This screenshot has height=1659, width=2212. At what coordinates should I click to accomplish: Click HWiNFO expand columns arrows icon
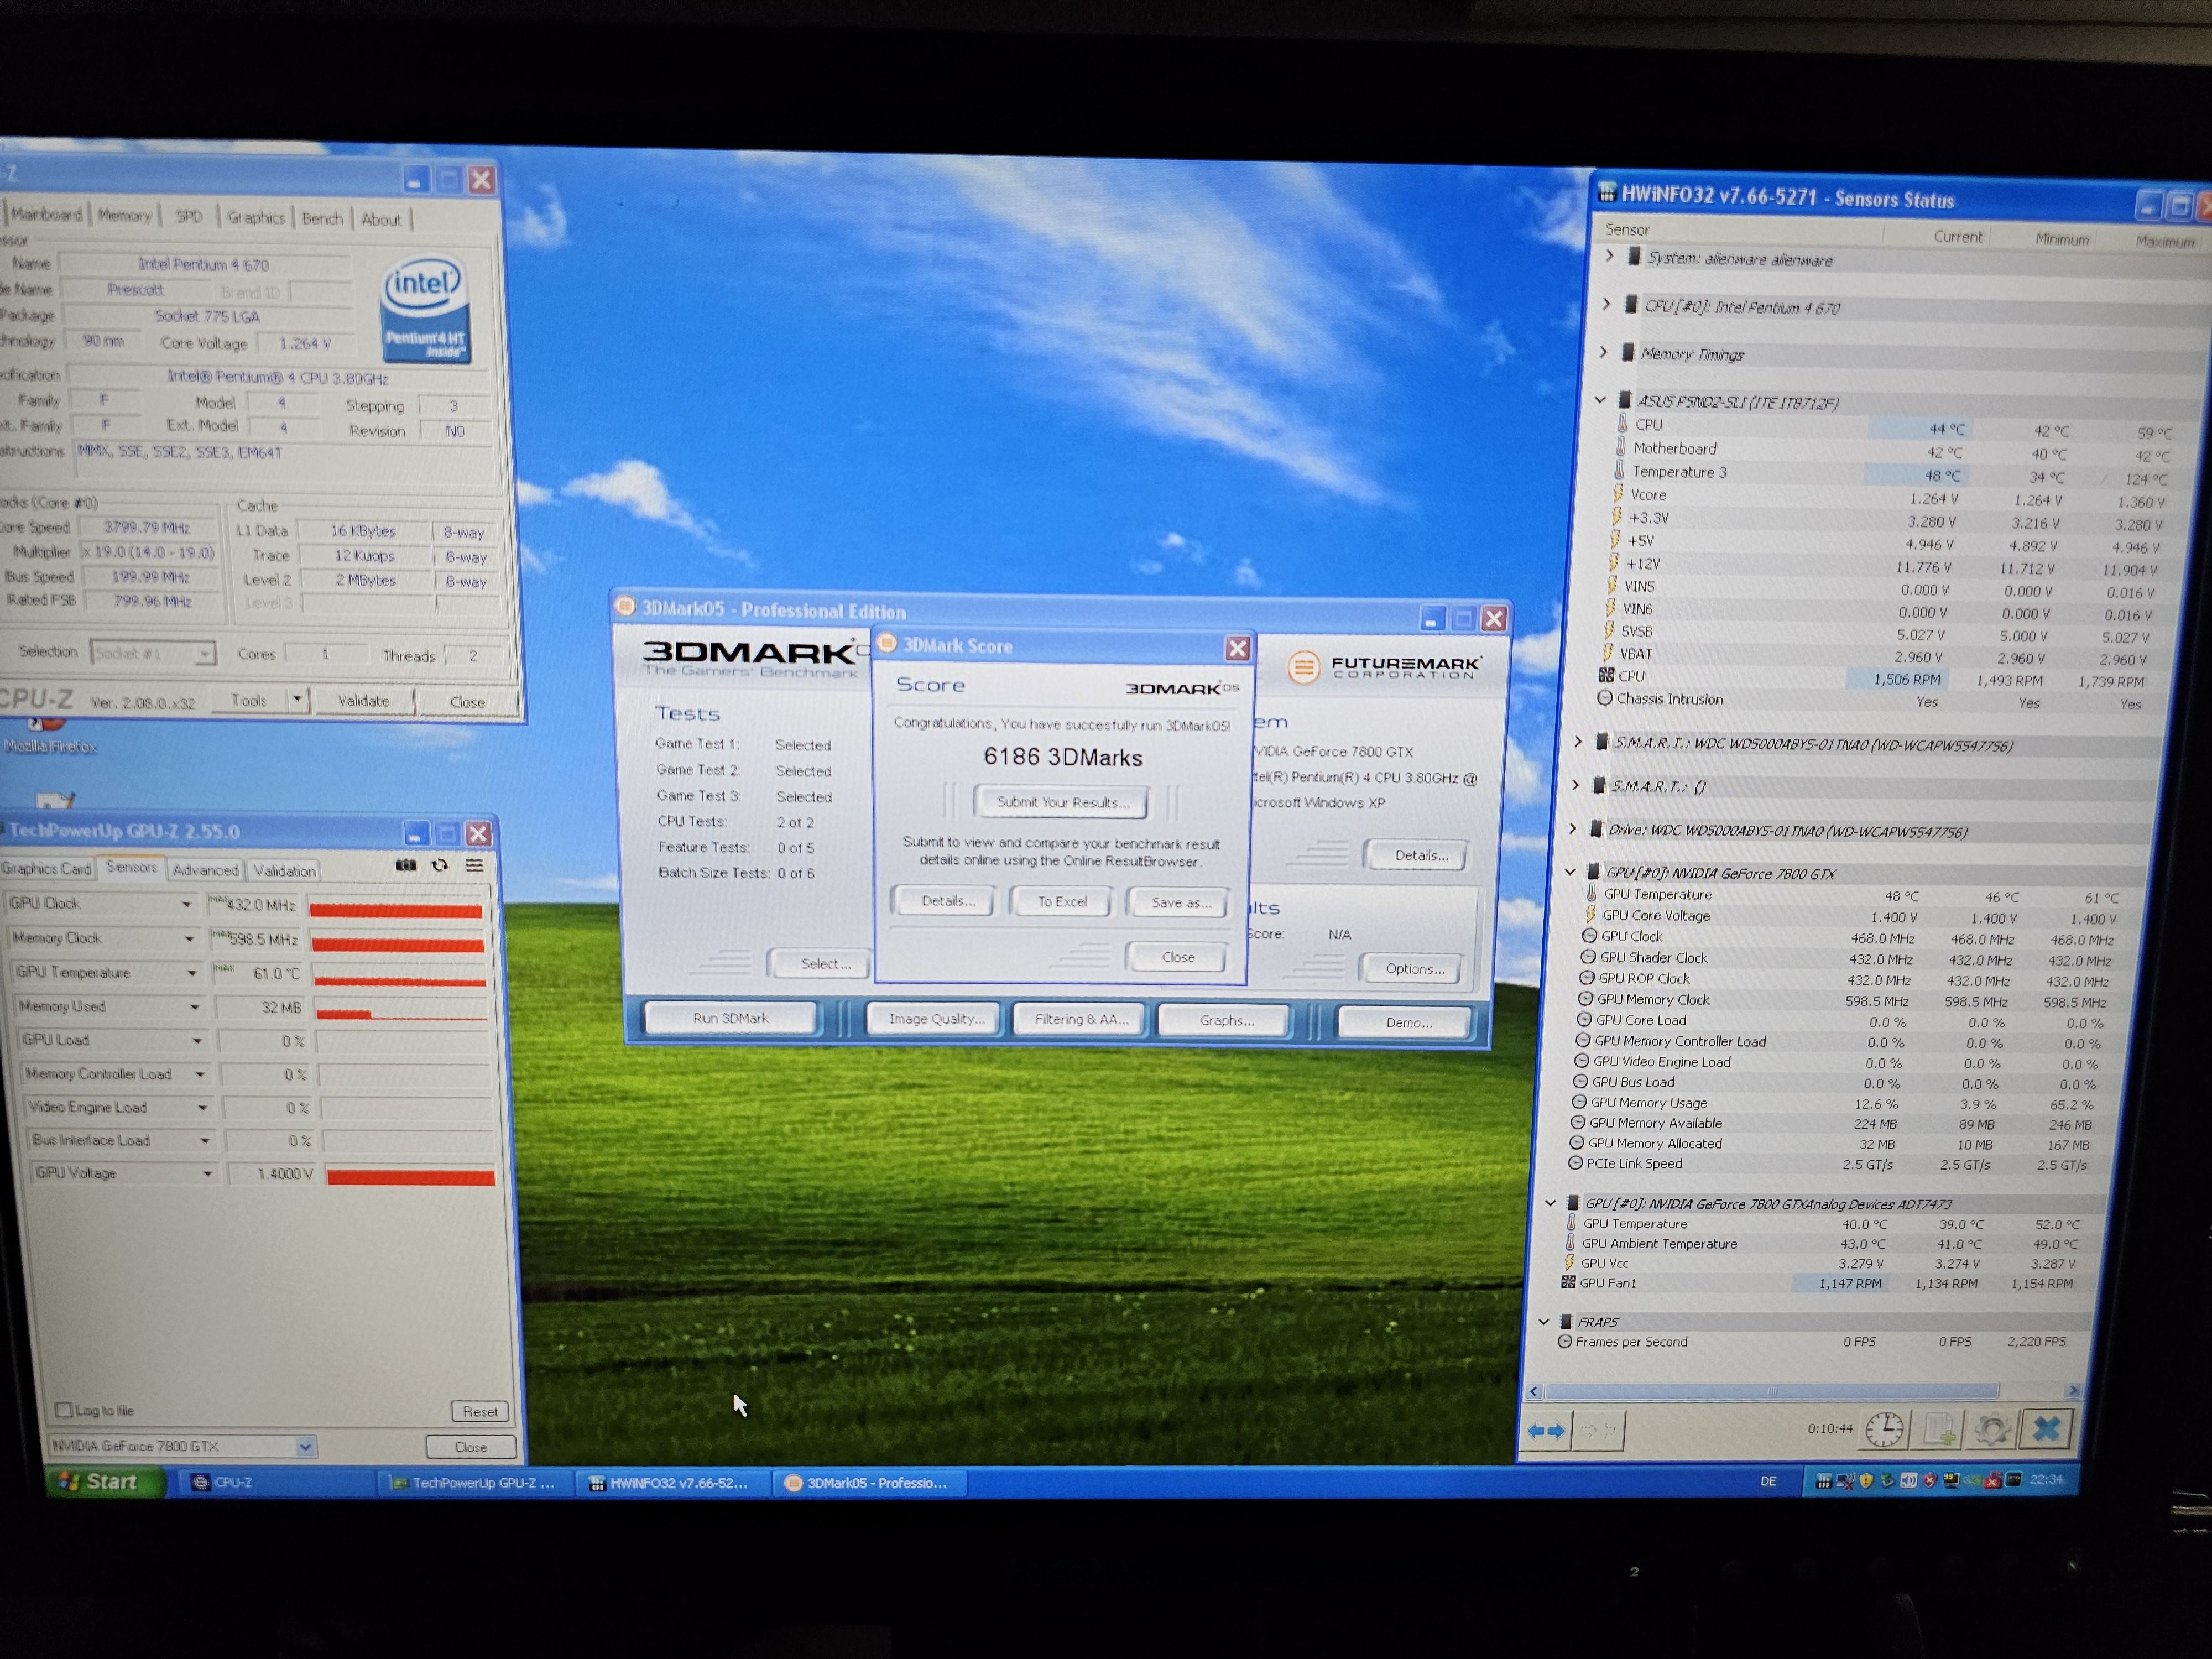pos(1546,1431)
